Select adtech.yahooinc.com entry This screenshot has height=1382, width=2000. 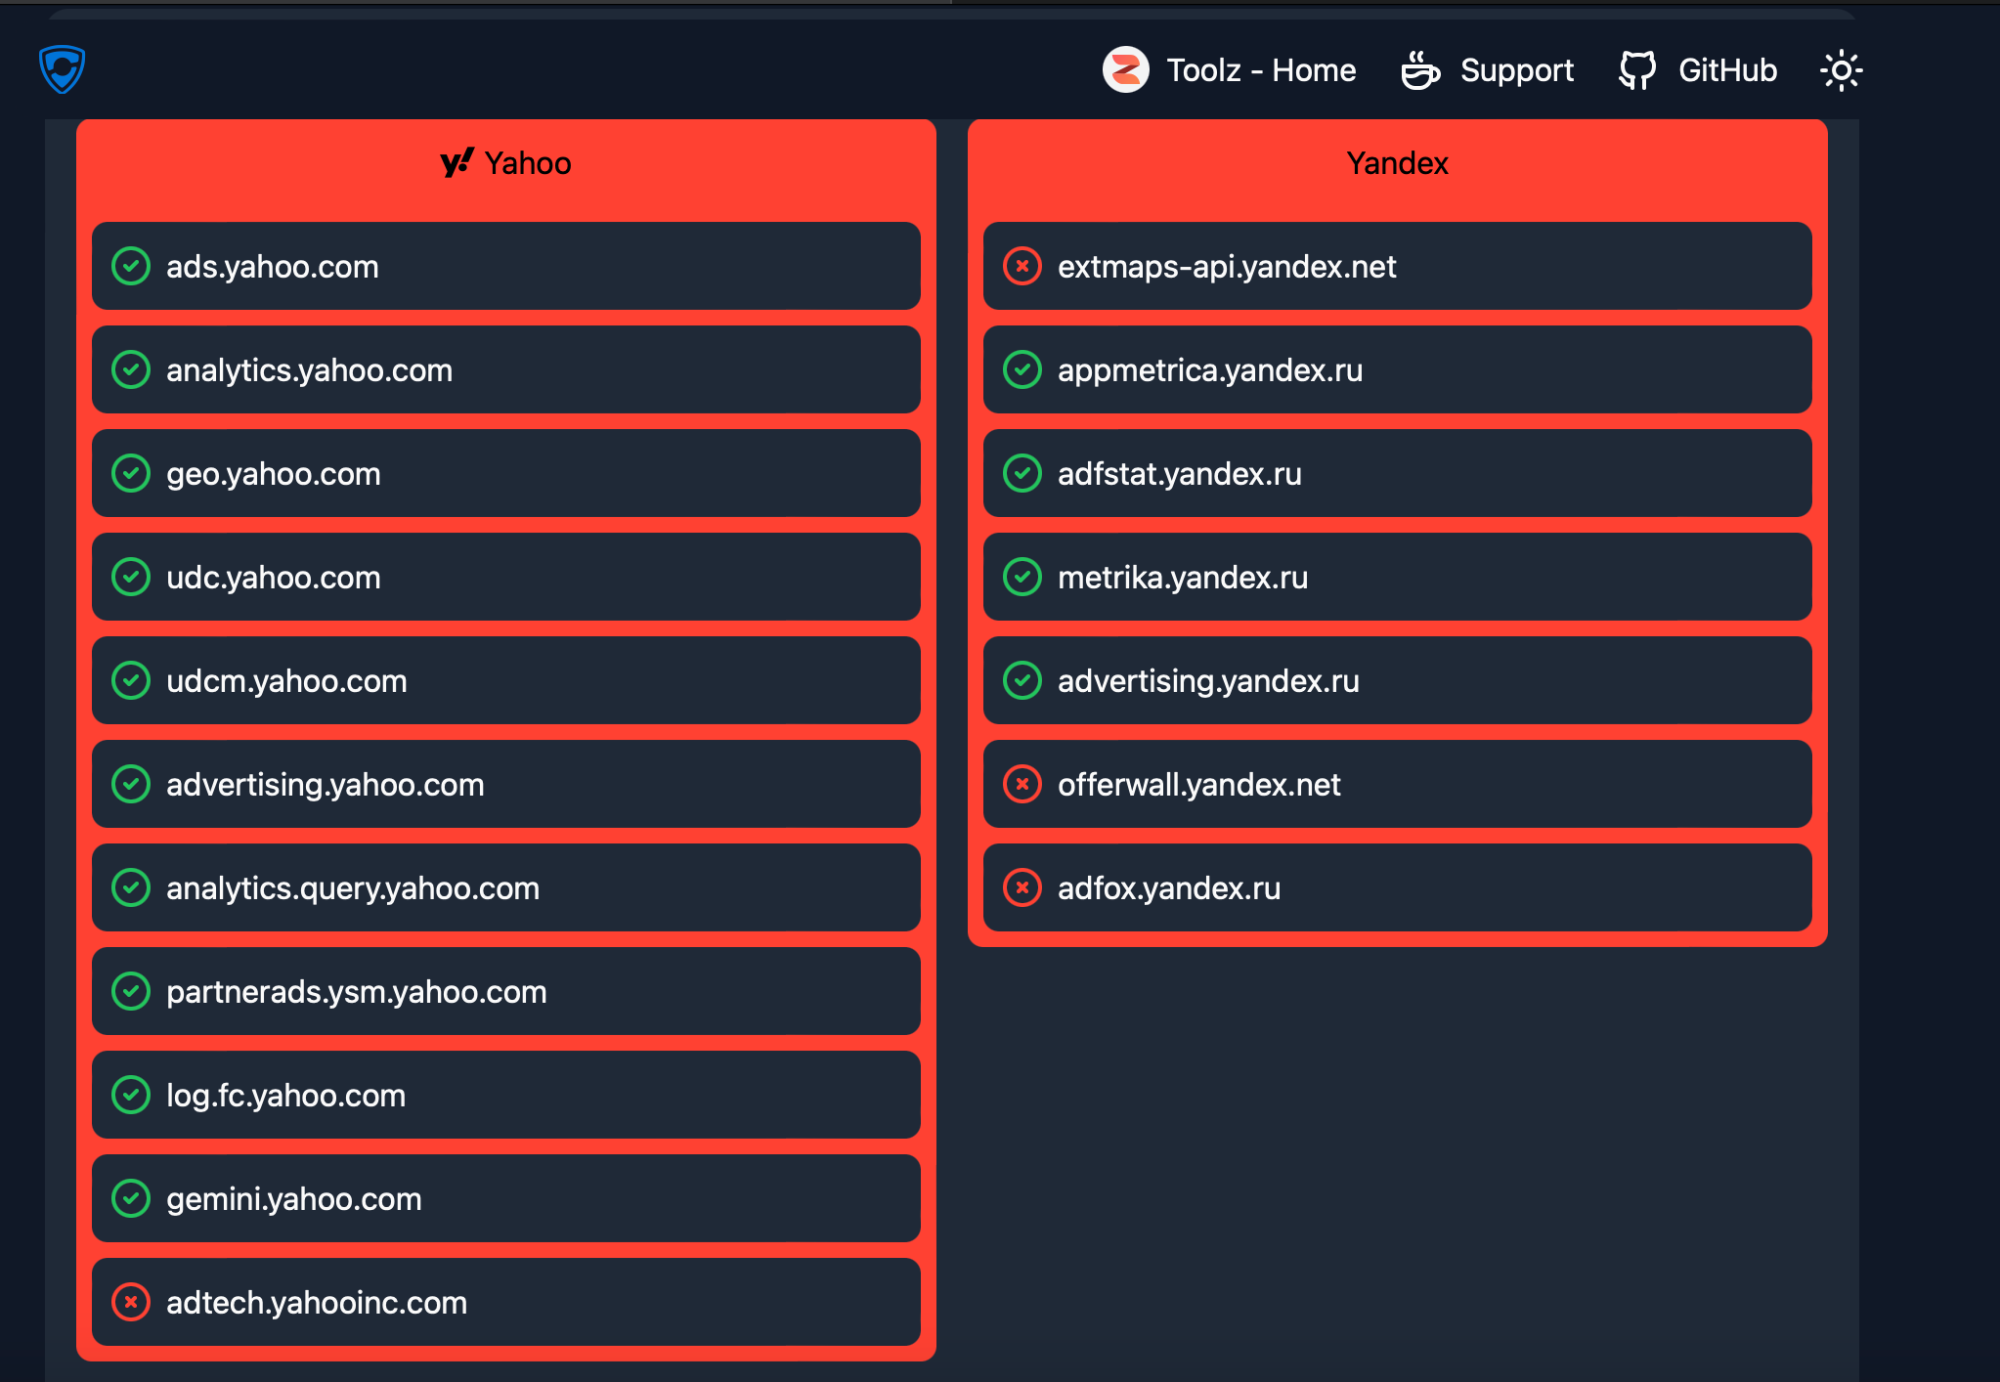506,1302
